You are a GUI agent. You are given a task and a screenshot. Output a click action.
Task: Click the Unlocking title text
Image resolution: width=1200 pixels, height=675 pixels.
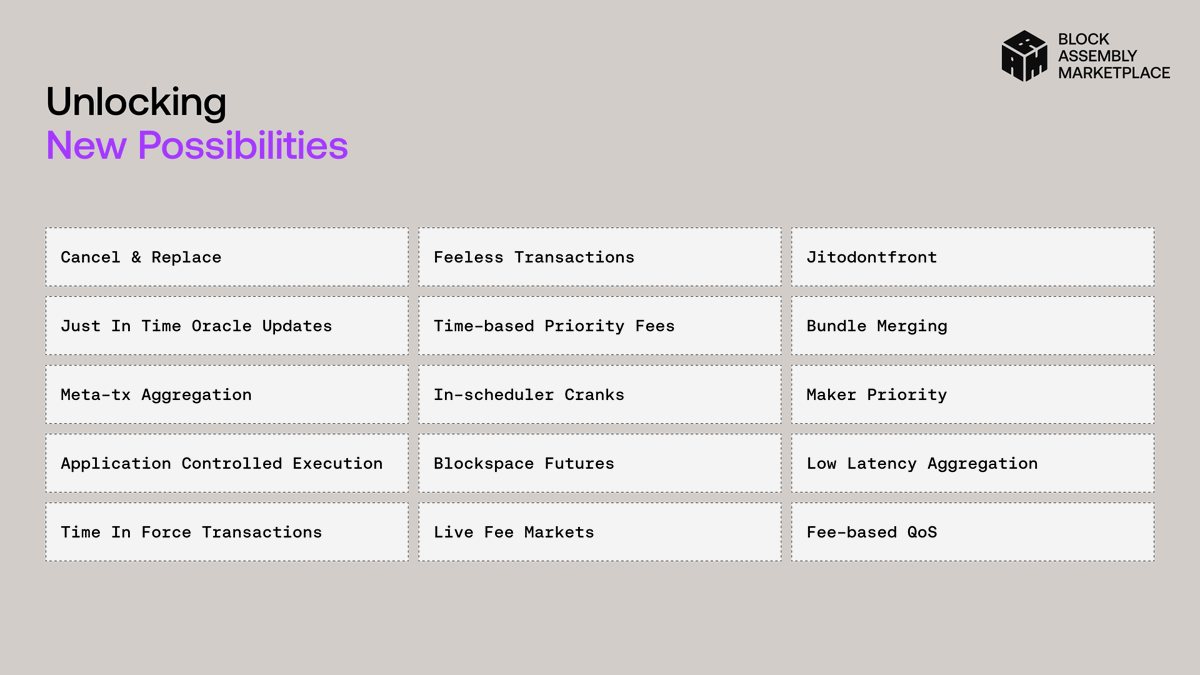(136, 103)
